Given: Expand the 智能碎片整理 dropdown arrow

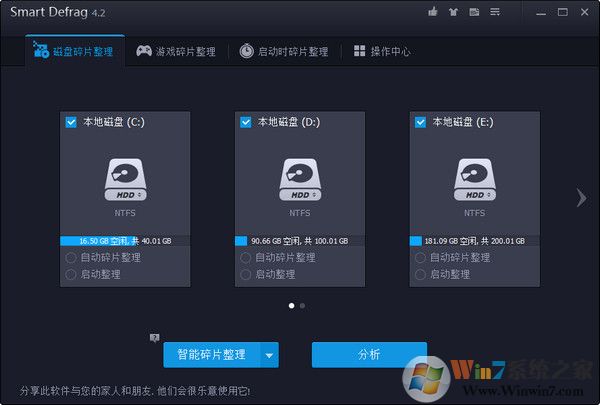Looking at the screenshot, I should (269, 355).
